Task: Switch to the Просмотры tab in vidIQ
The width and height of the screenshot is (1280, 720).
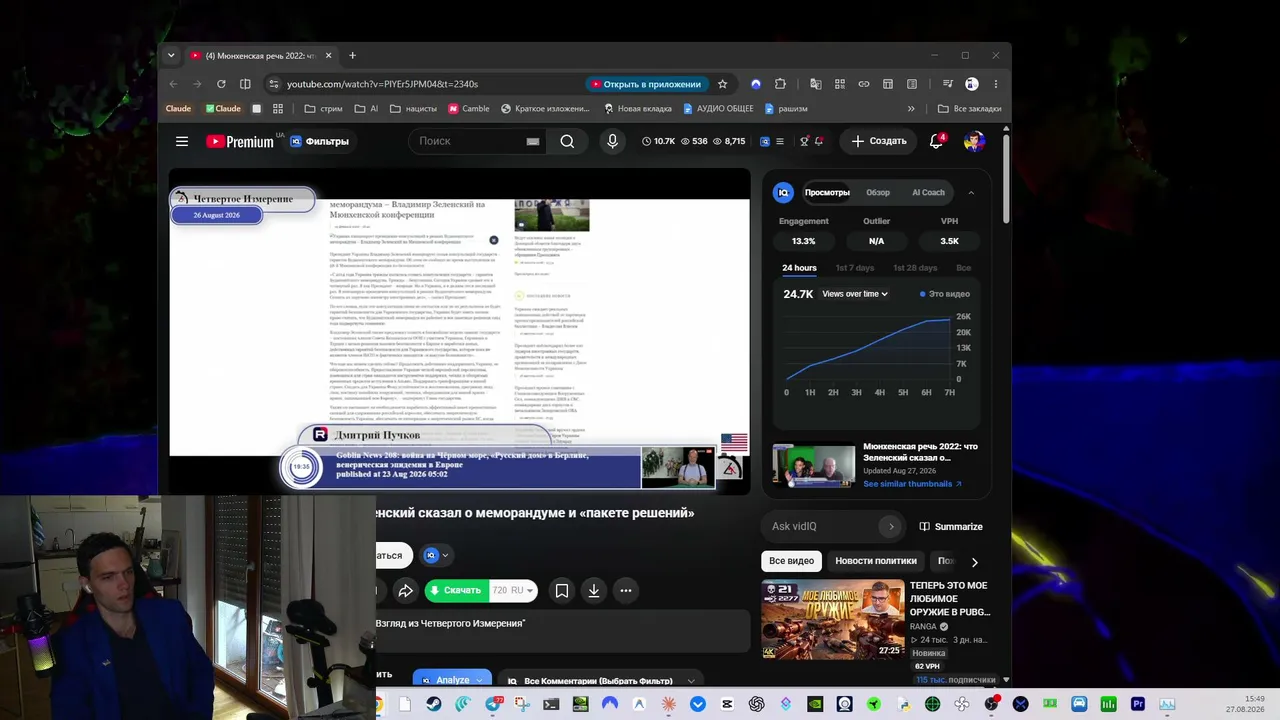Action: (x=827, y=192)
